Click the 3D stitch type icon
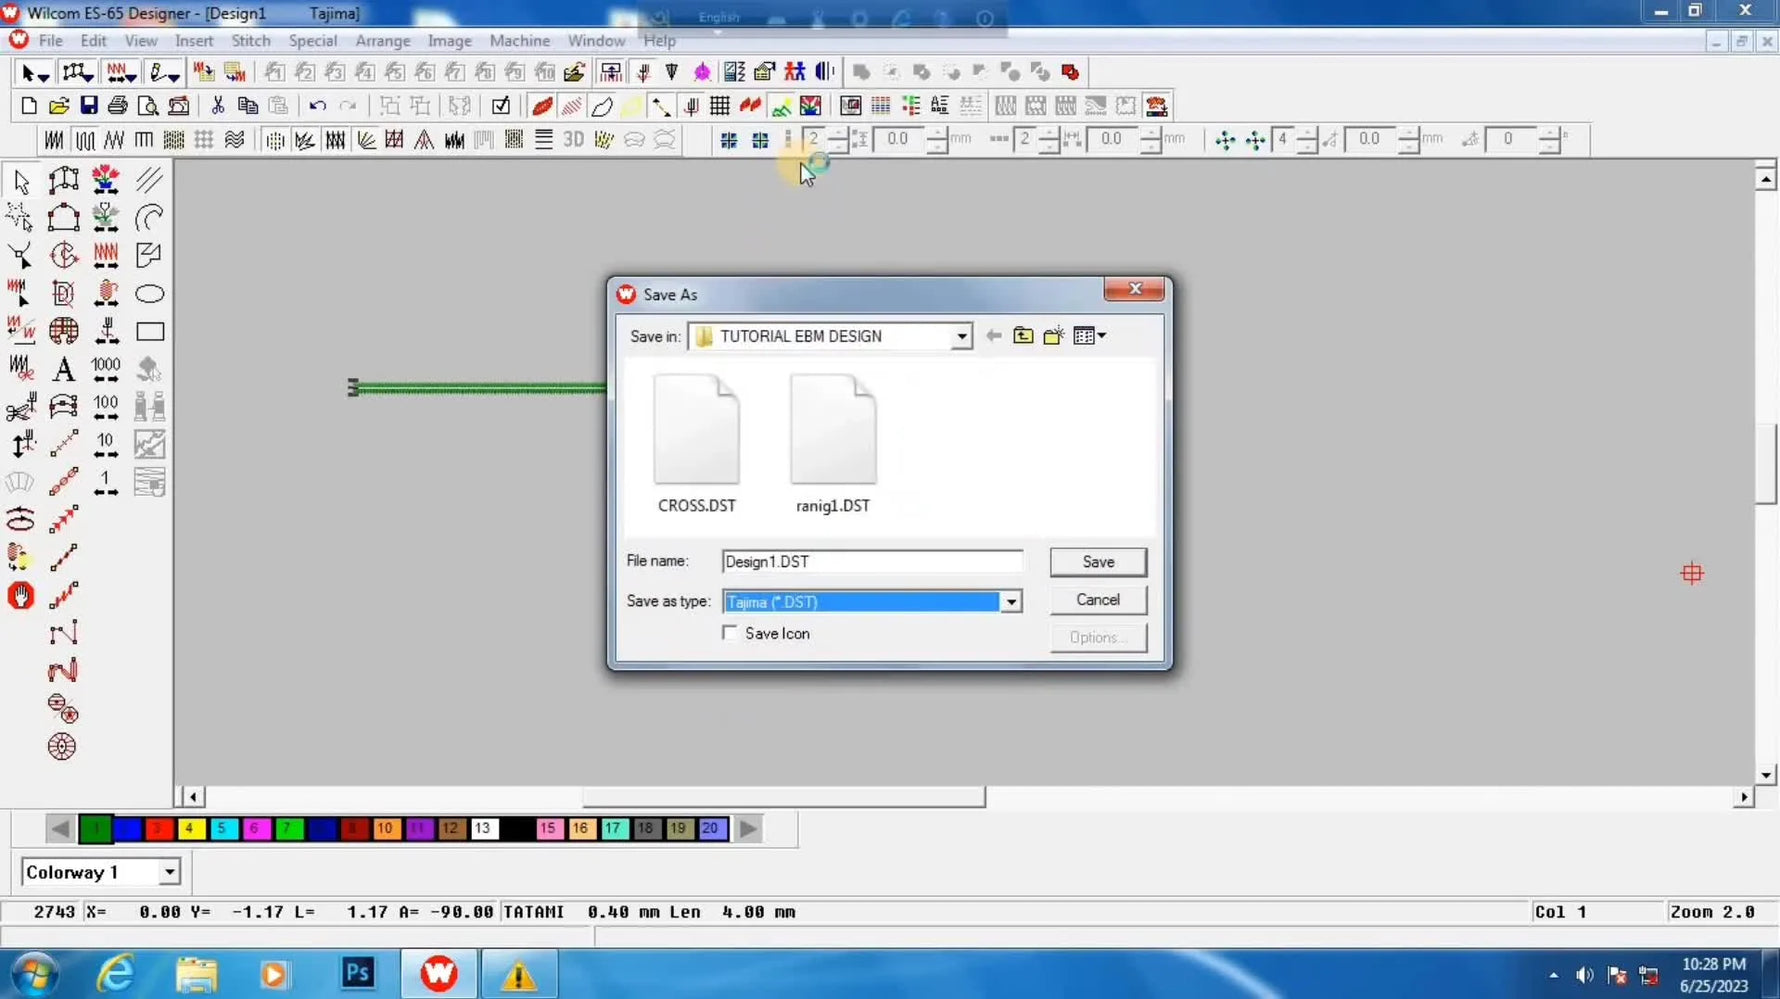The height and width of the screenshot is (999, 1780). (573, 140)
